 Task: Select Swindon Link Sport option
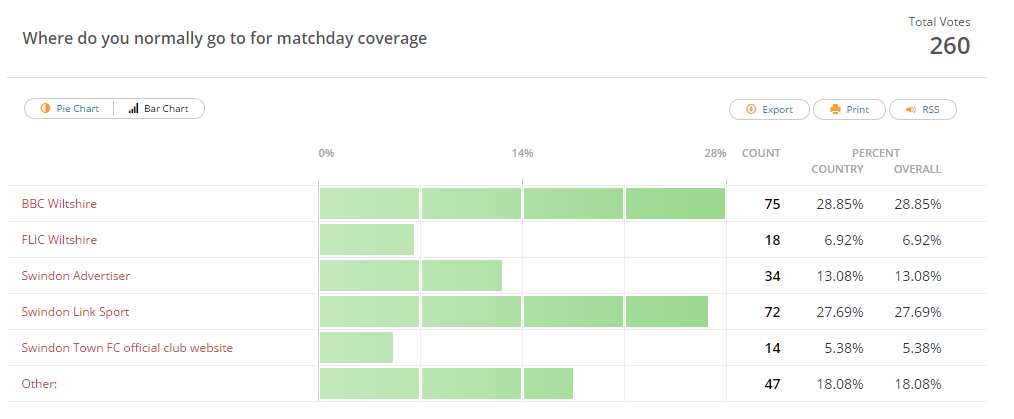(75, 312)
